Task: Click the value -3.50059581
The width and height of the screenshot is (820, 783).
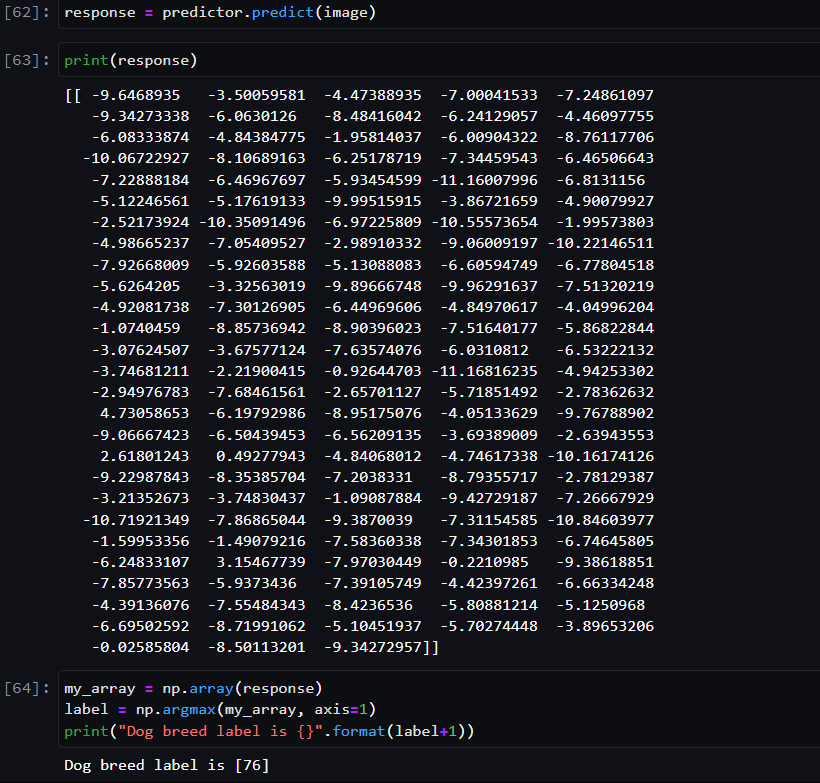Action: point(256,95)
